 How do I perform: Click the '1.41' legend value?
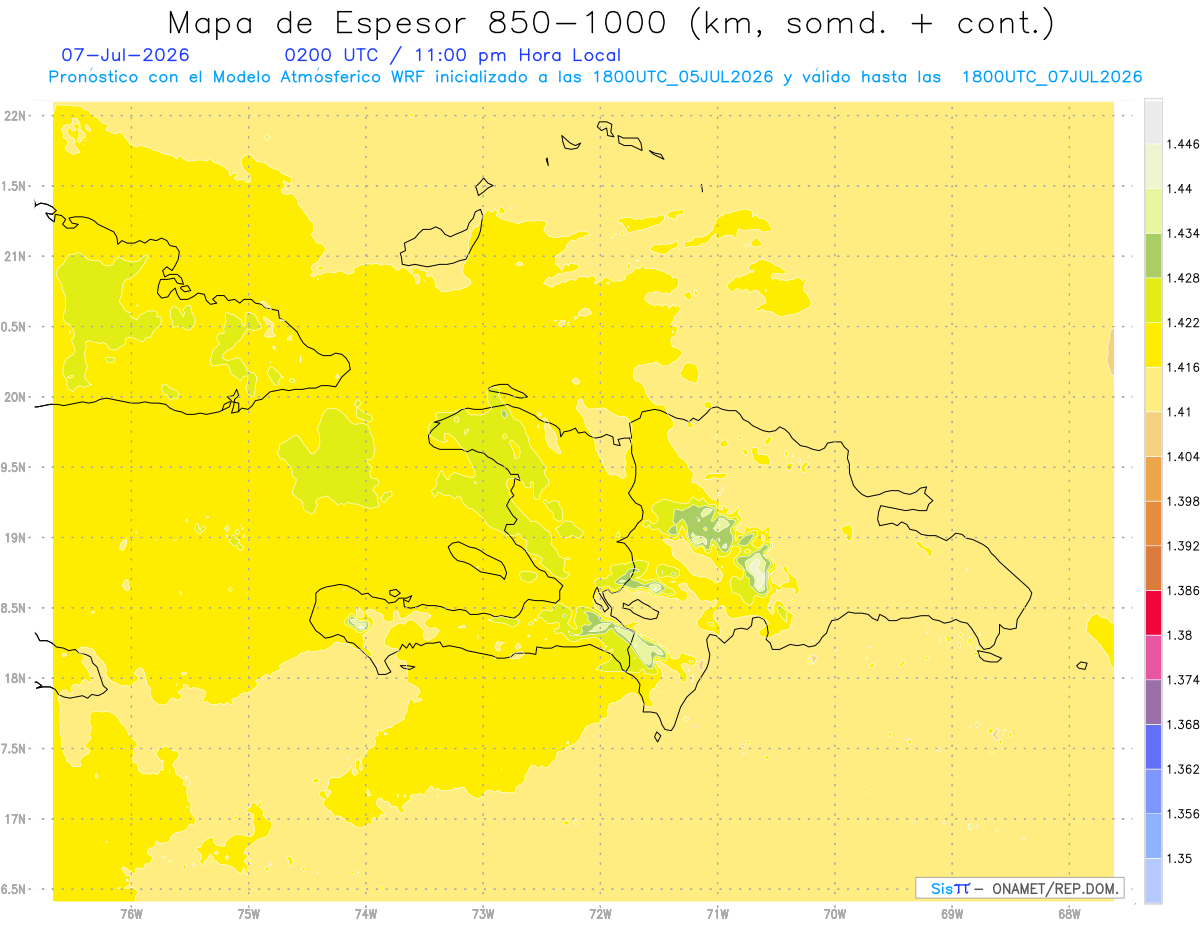1177,412
